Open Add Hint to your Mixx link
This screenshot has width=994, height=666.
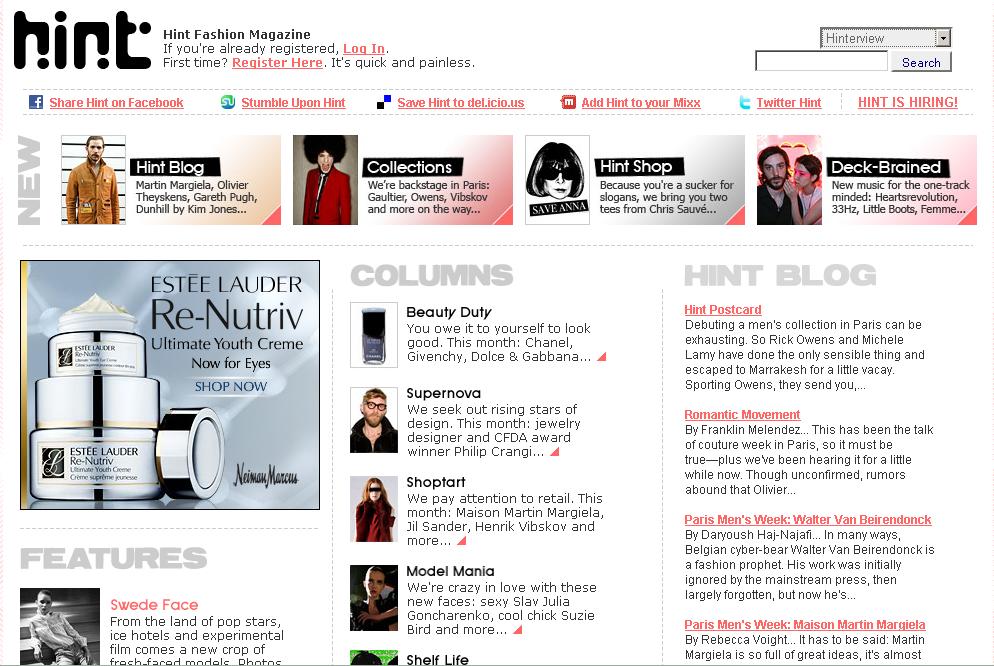(x=641, y=103)
